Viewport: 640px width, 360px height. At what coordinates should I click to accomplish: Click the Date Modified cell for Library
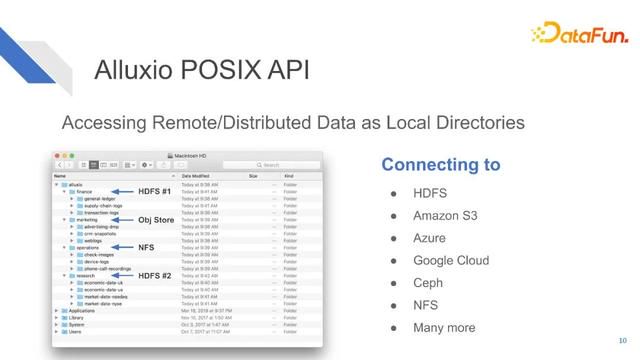[207, 318]
